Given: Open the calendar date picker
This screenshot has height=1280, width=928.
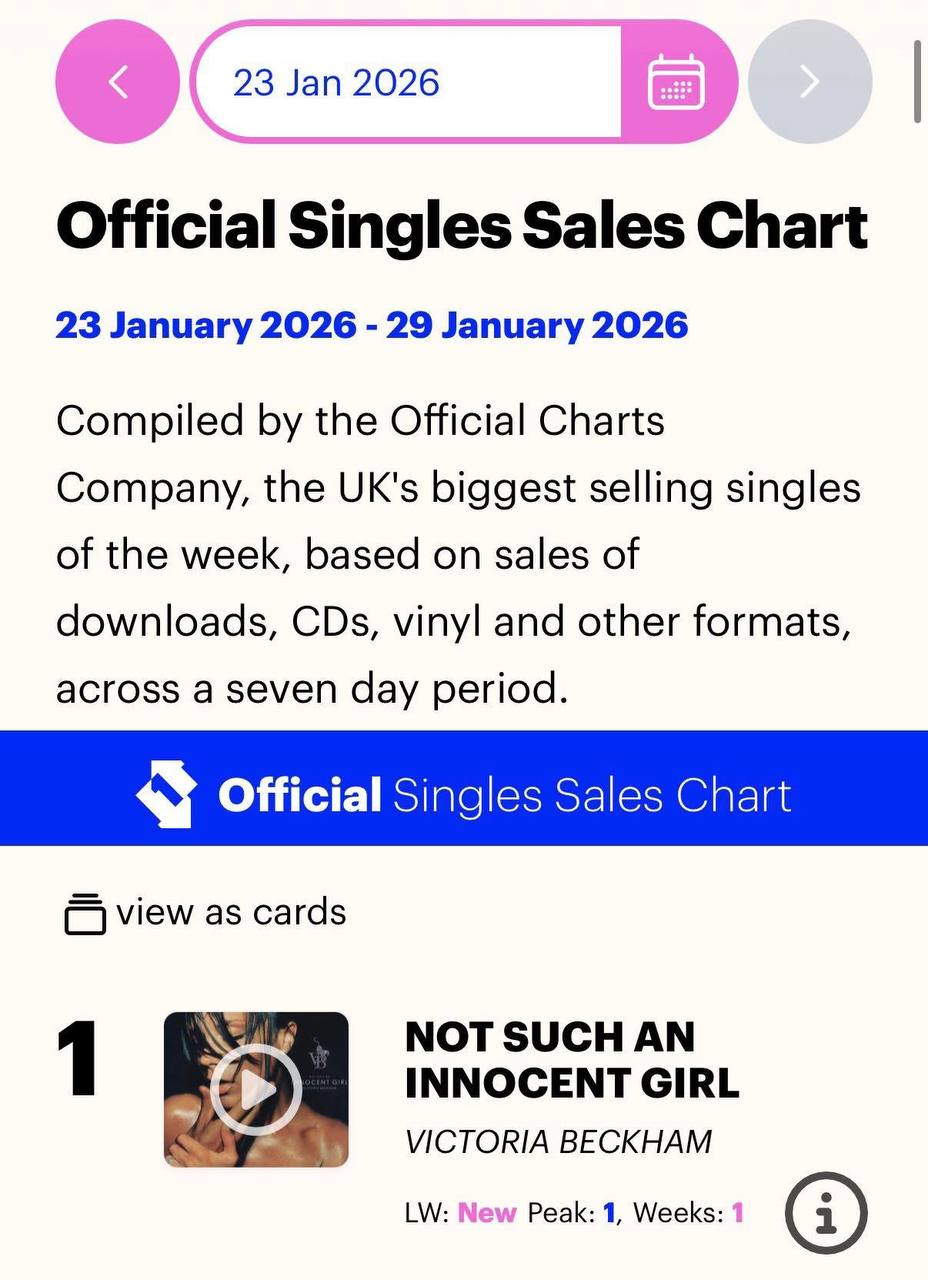Looking at the screenshot, I should (677, 82).
